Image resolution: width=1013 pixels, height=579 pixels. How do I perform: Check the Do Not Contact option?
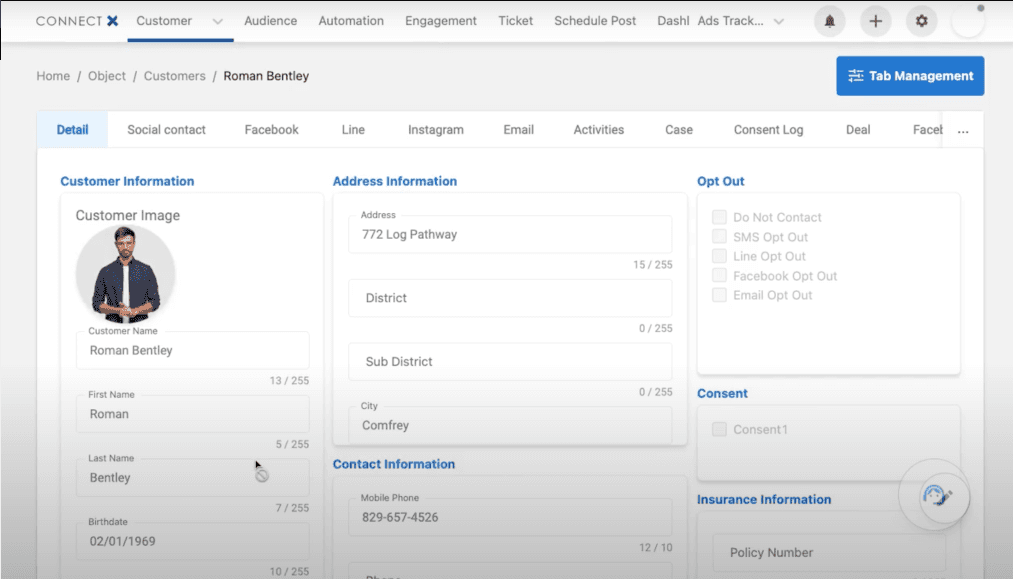point(719,217)
